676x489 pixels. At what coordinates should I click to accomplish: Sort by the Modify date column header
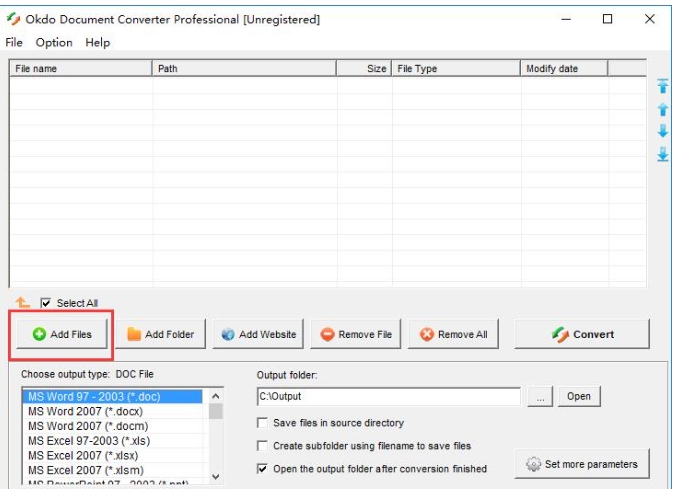pos(564,69)
